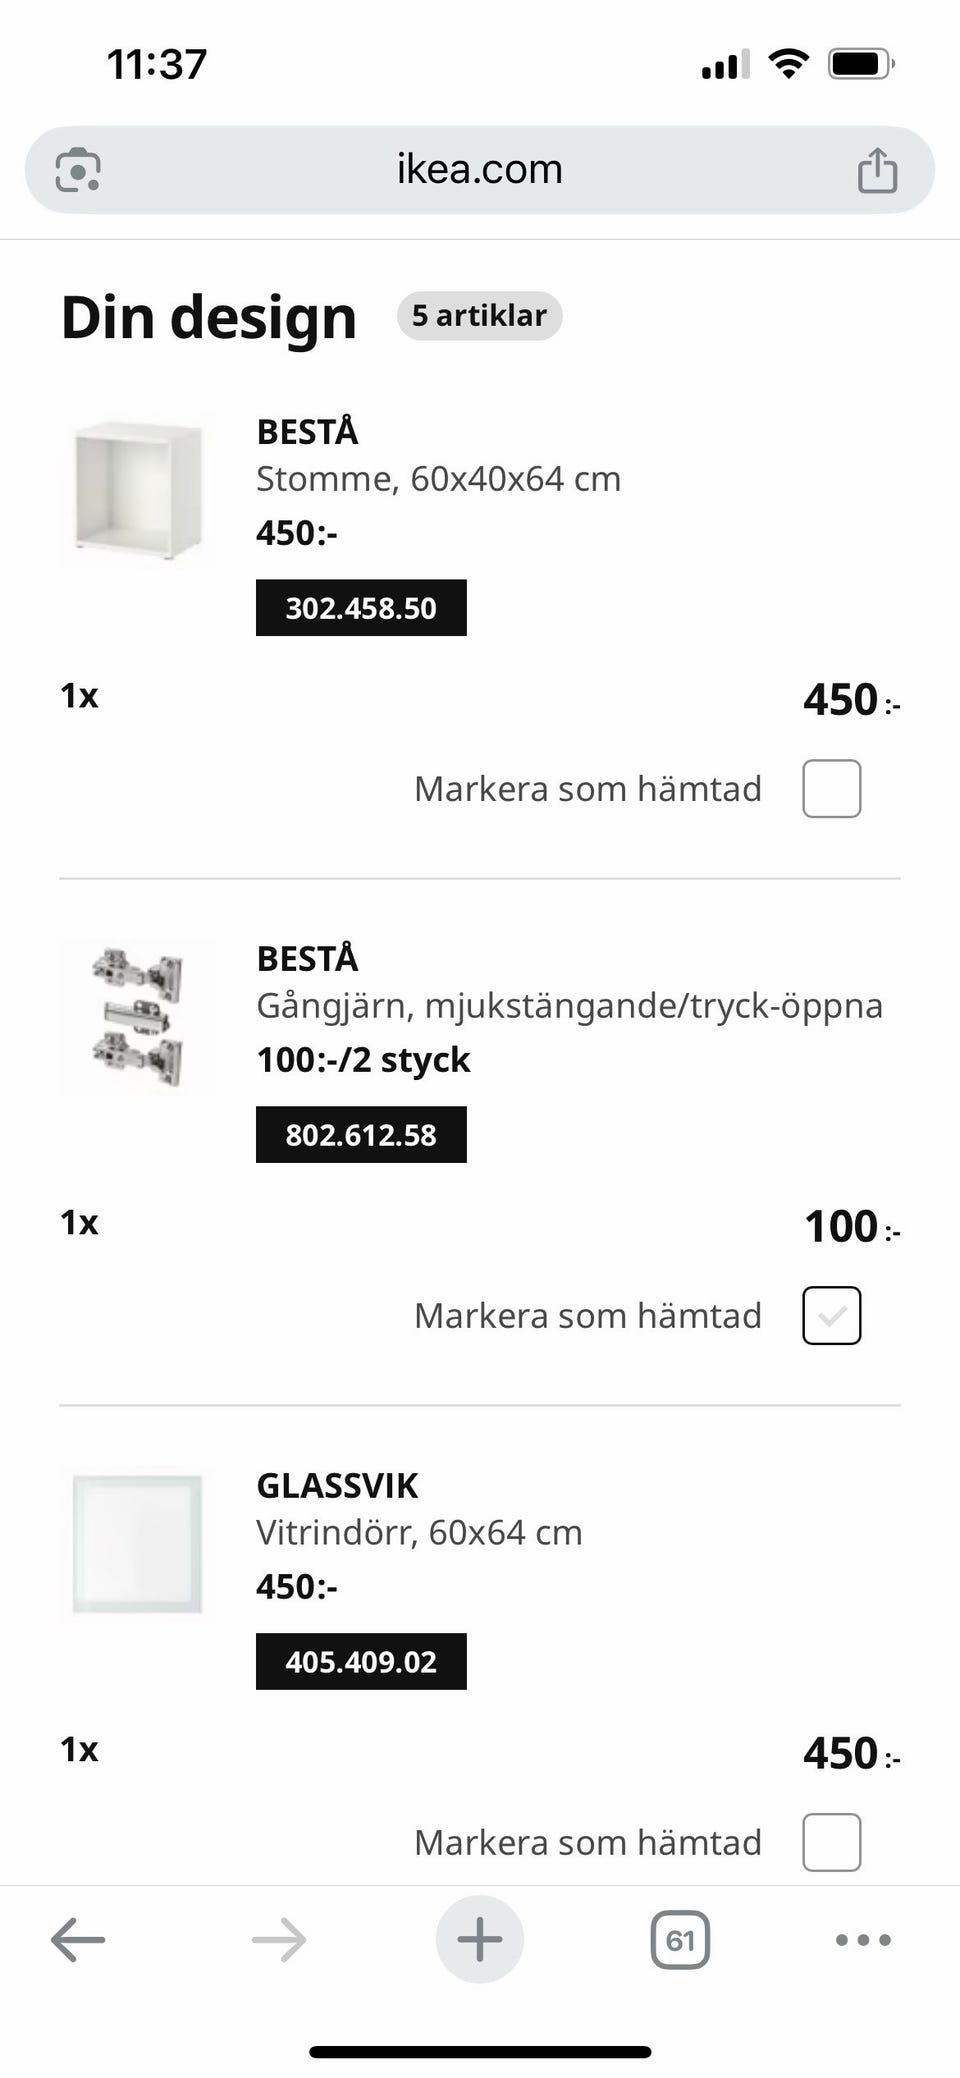The image size is (960, 2078).
Task: Open the BESTÅ hinges product image
Action: tap(138, 1017)
